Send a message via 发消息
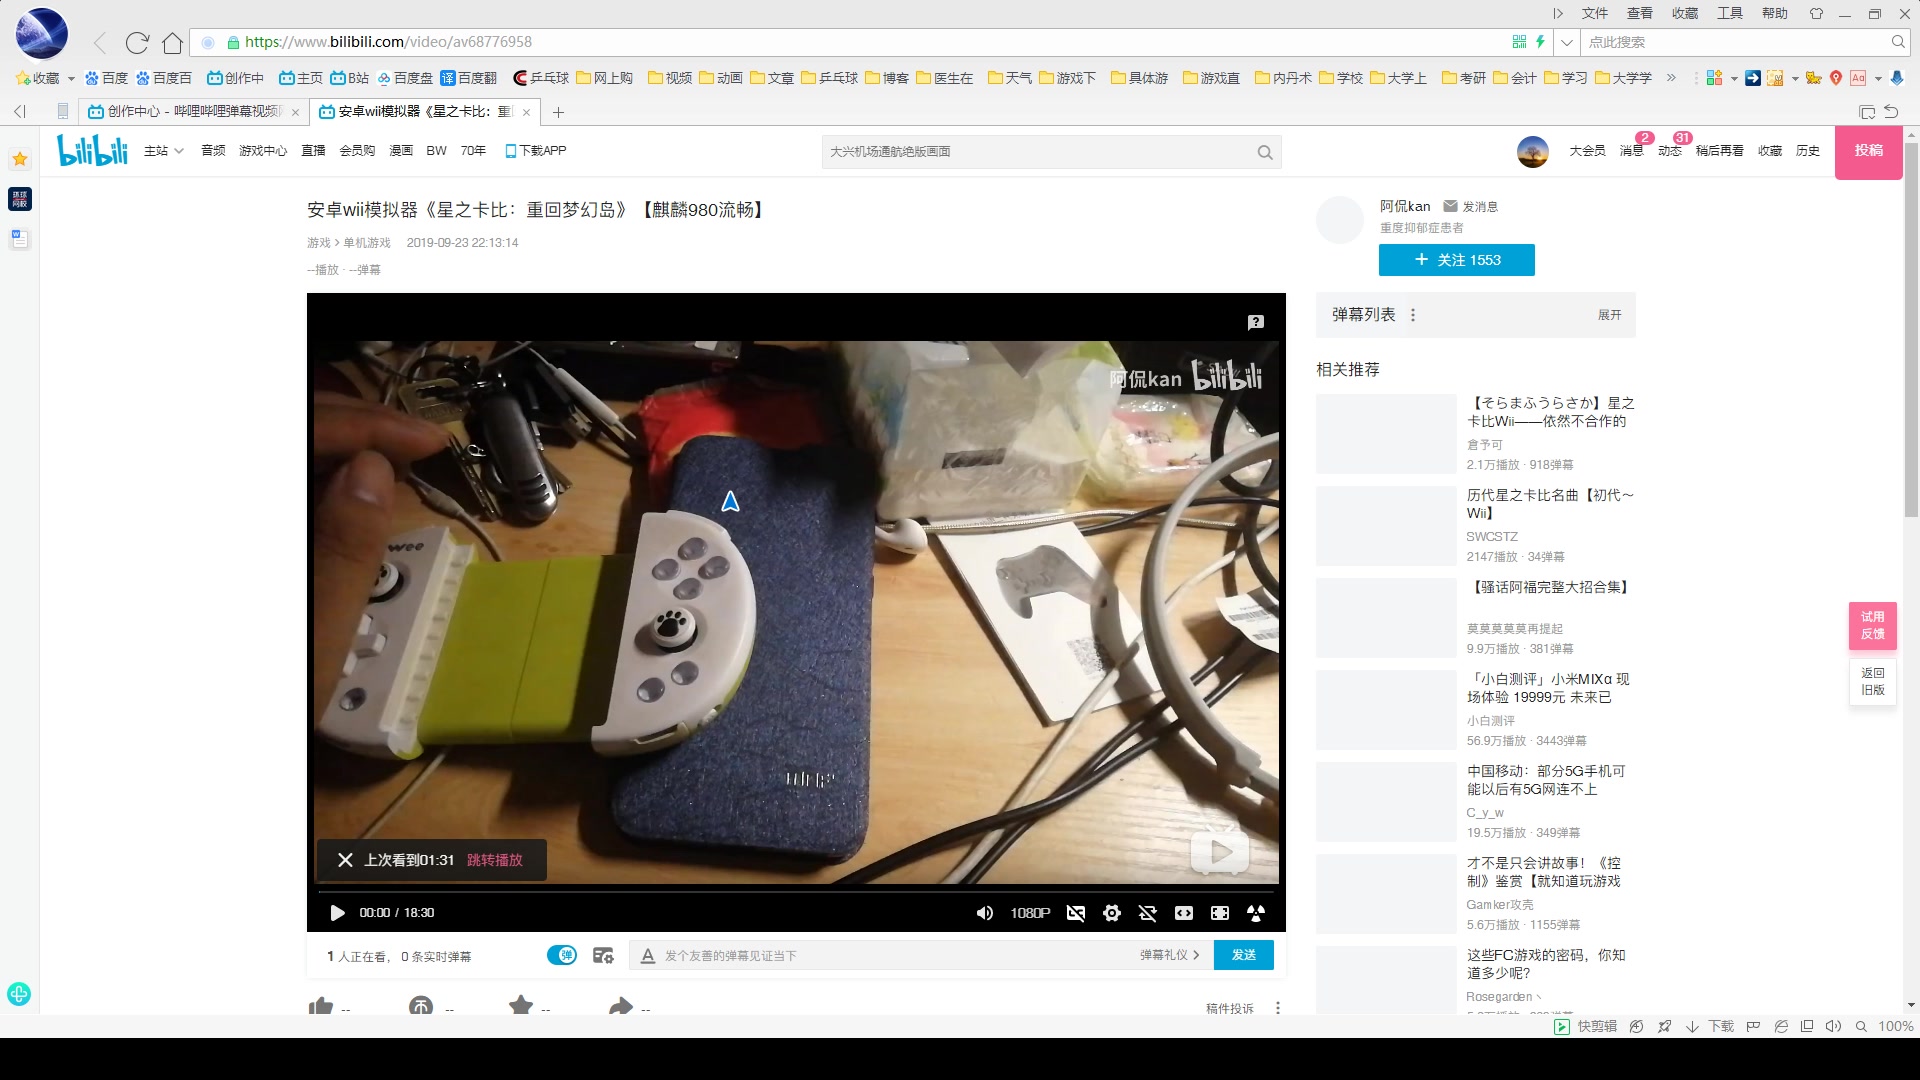This screenshot has width=1920, height=1080. [1471, 206]
